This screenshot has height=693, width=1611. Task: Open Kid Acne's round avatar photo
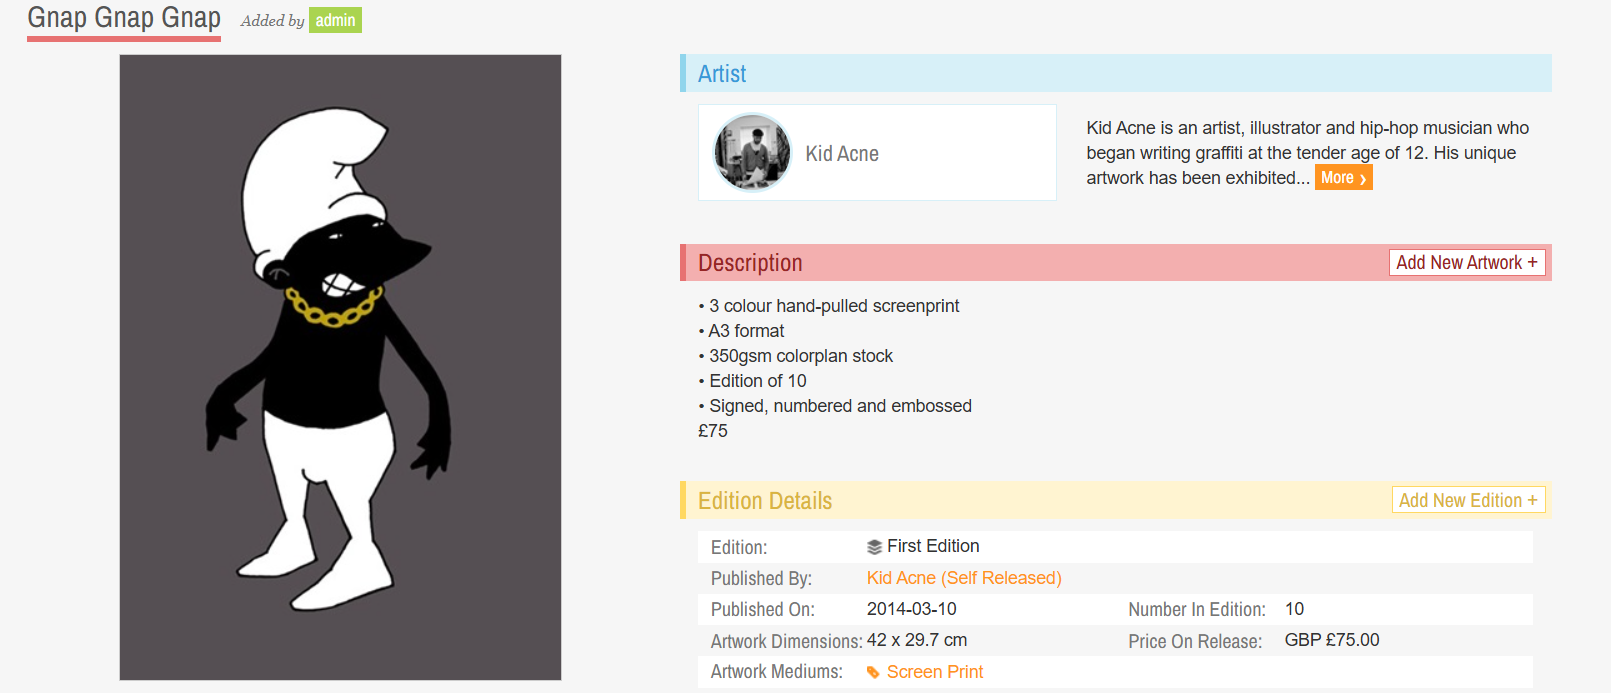click(752, 153)
